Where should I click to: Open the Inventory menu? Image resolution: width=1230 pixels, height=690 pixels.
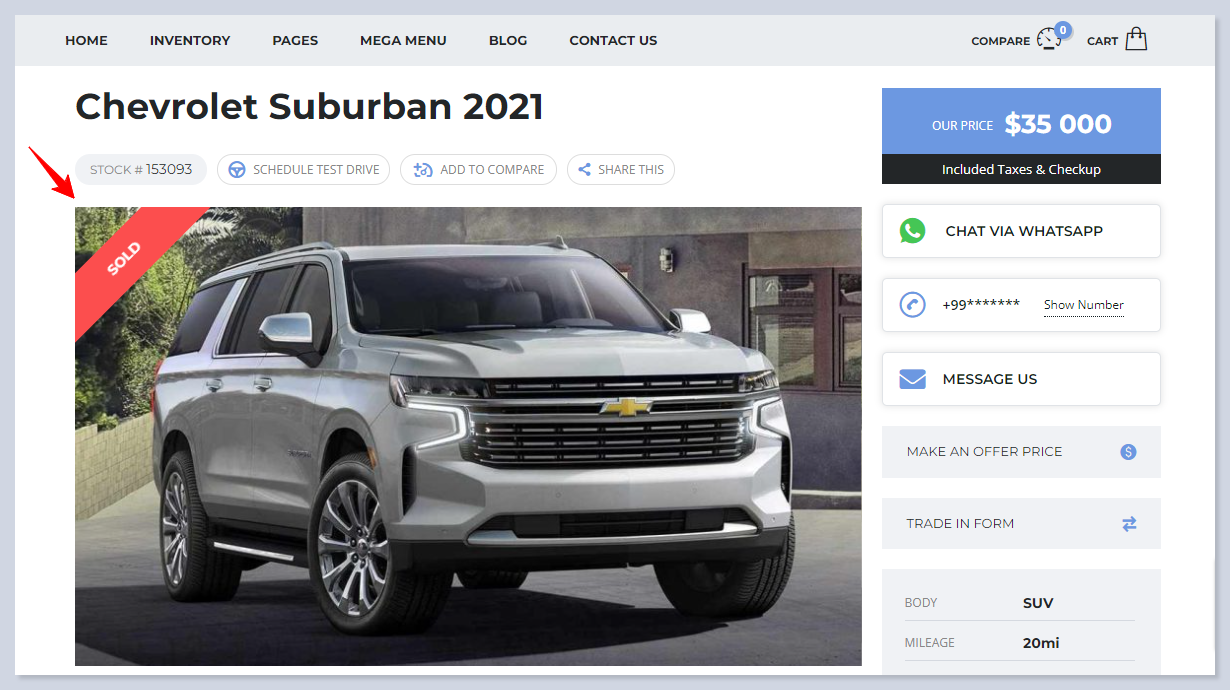pyautogui.click(x=190, y=41)
